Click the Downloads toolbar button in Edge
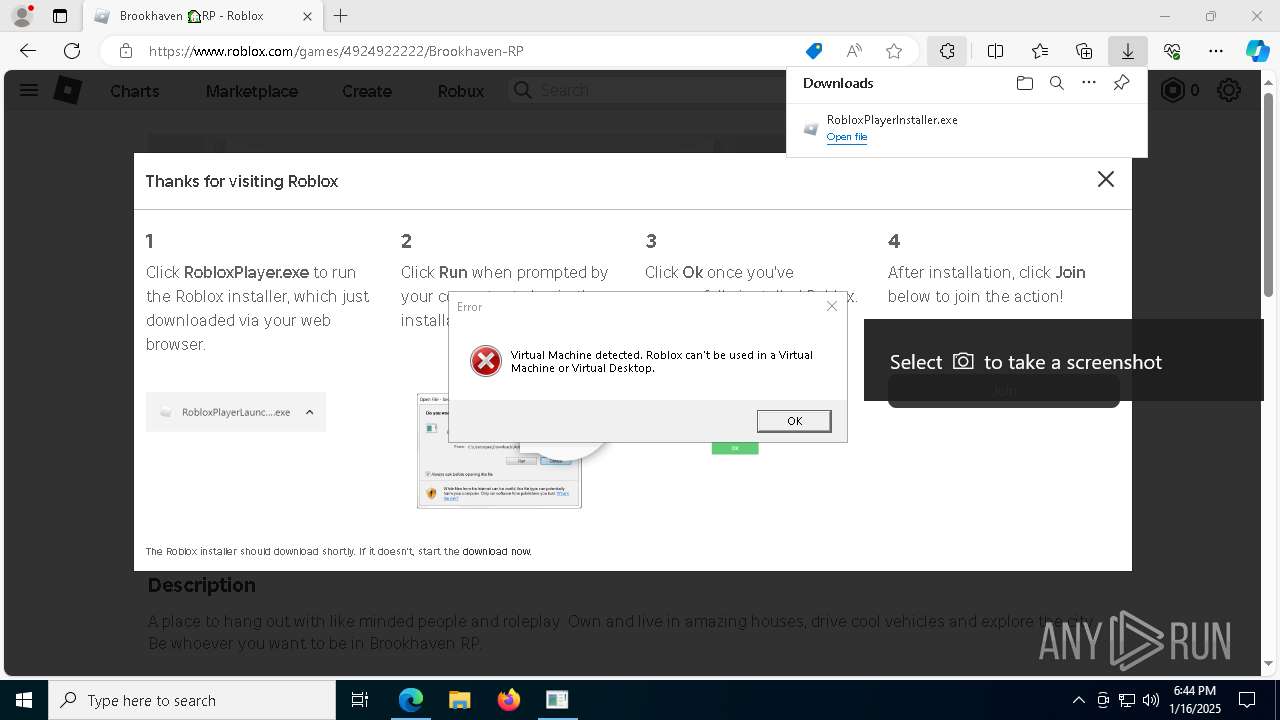 click(1127, 51)
